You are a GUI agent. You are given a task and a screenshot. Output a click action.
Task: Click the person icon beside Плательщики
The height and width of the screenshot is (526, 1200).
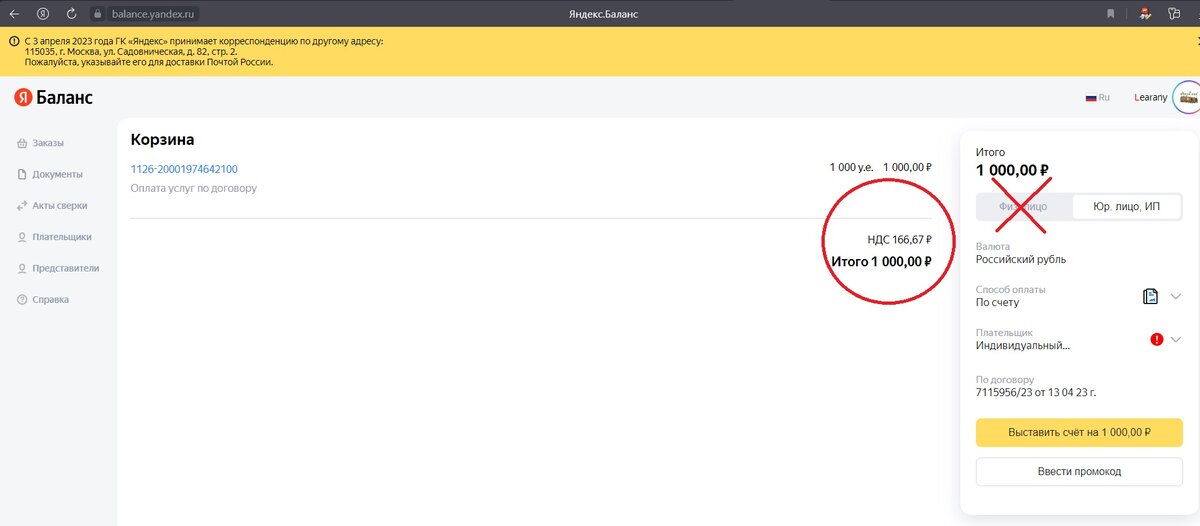click(22, 237)
